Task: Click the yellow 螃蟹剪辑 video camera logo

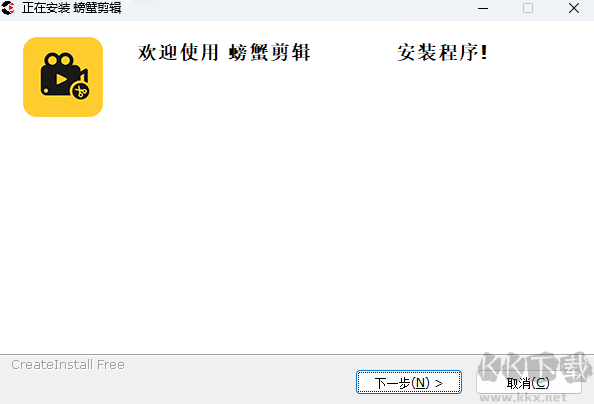Action: pos(63,77)
